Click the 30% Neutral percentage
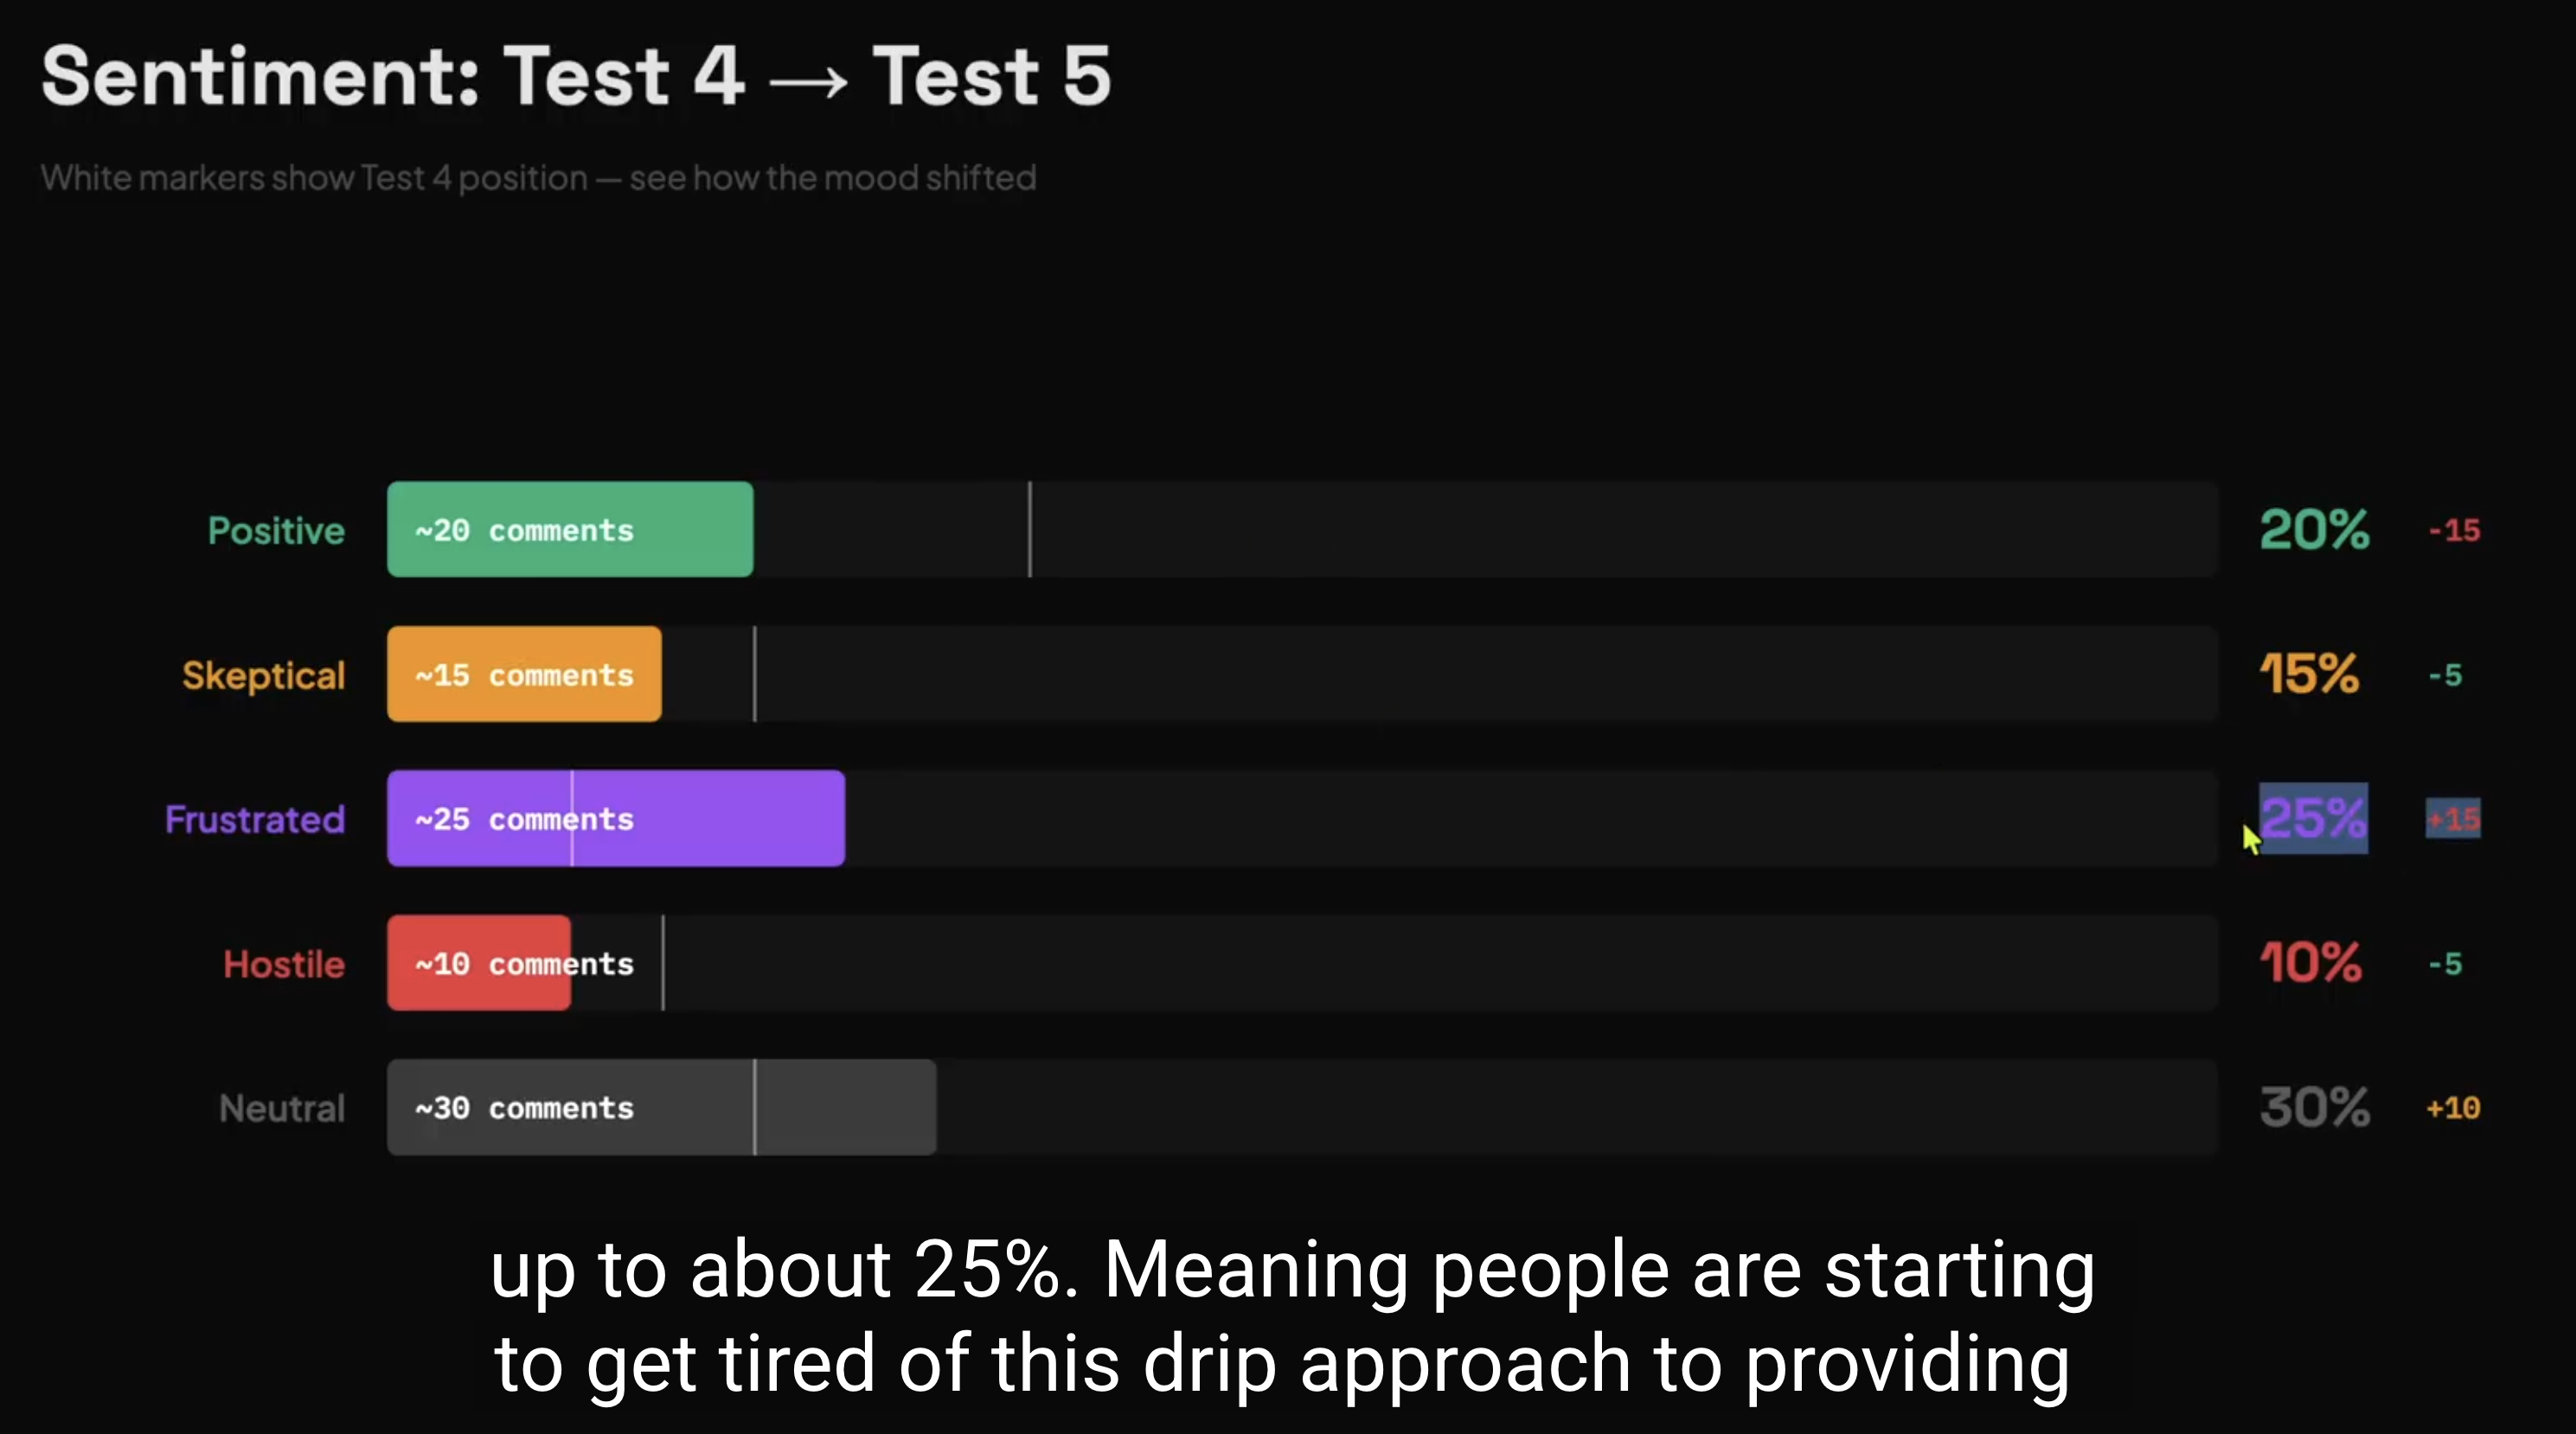Viewport: 2576px width, 1434px height. [x=2314, y=1107]
